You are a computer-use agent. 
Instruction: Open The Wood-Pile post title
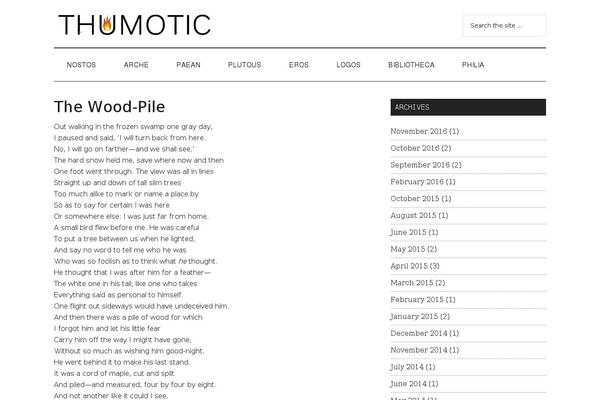click(109, 106)
